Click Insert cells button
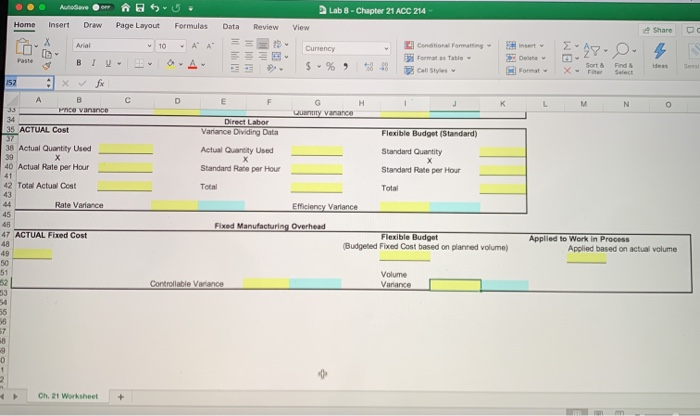The width and height of the screenshot is (700, 416). [525, 46]
